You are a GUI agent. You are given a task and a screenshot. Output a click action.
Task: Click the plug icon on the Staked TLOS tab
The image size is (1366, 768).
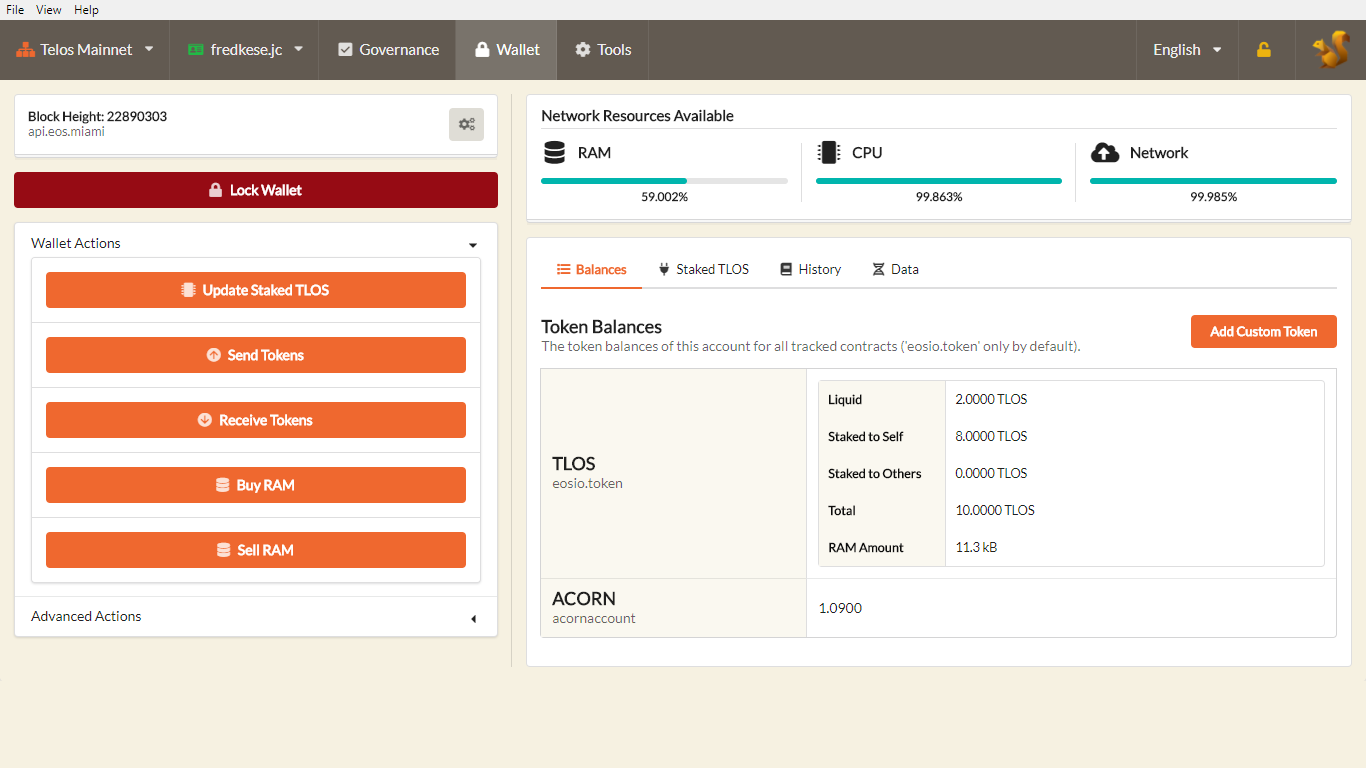pos(664,269)
